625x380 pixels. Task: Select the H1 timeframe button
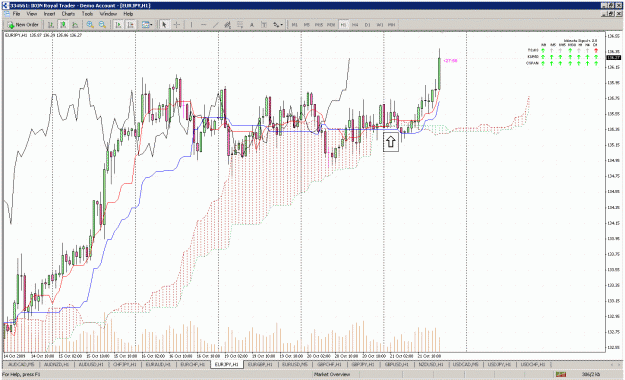pyautogui.click(x=343, y=25)
